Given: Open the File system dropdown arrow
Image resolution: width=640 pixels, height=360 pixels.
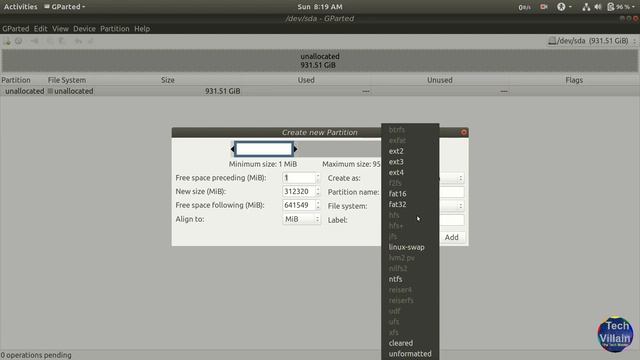Looking at the screenshot, I should point(460,206).
